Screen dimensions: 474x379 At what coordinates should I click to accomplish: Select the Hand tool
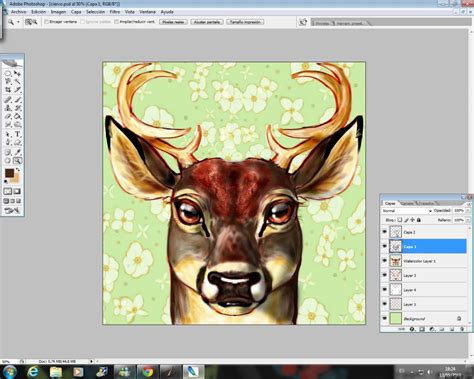(8, 161)
